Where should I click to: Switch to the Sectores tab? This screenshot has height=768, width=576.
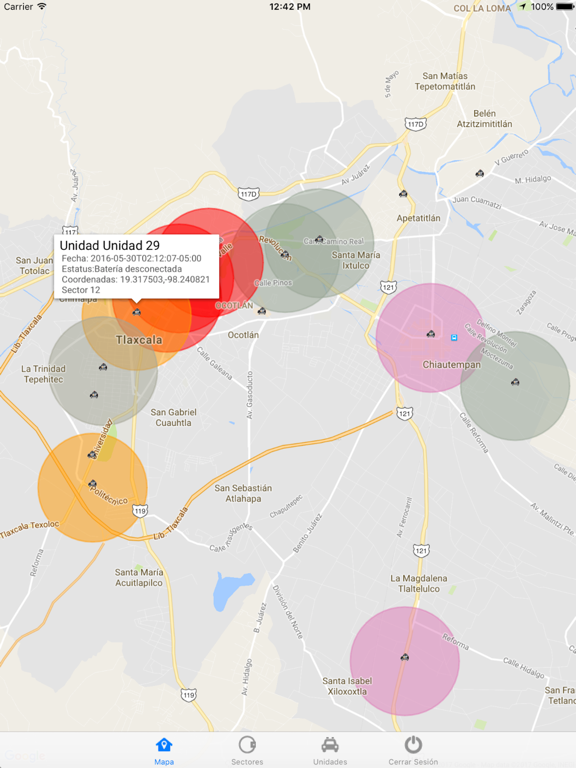247,751
